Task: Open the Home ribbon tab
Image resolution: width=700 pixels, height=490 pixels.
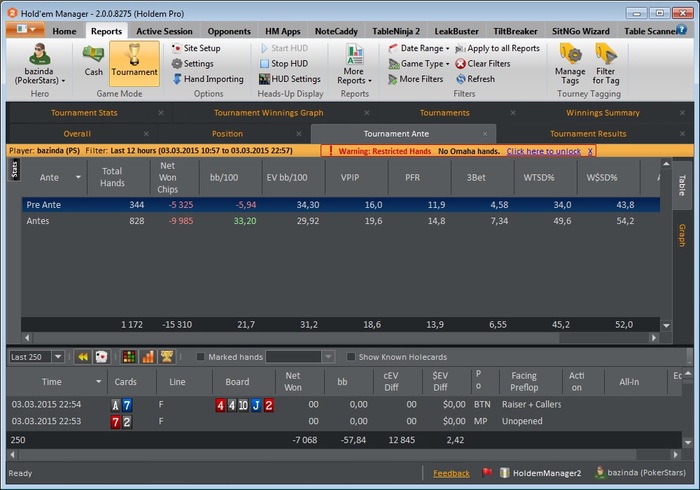Action: click(x=64, y=31)
